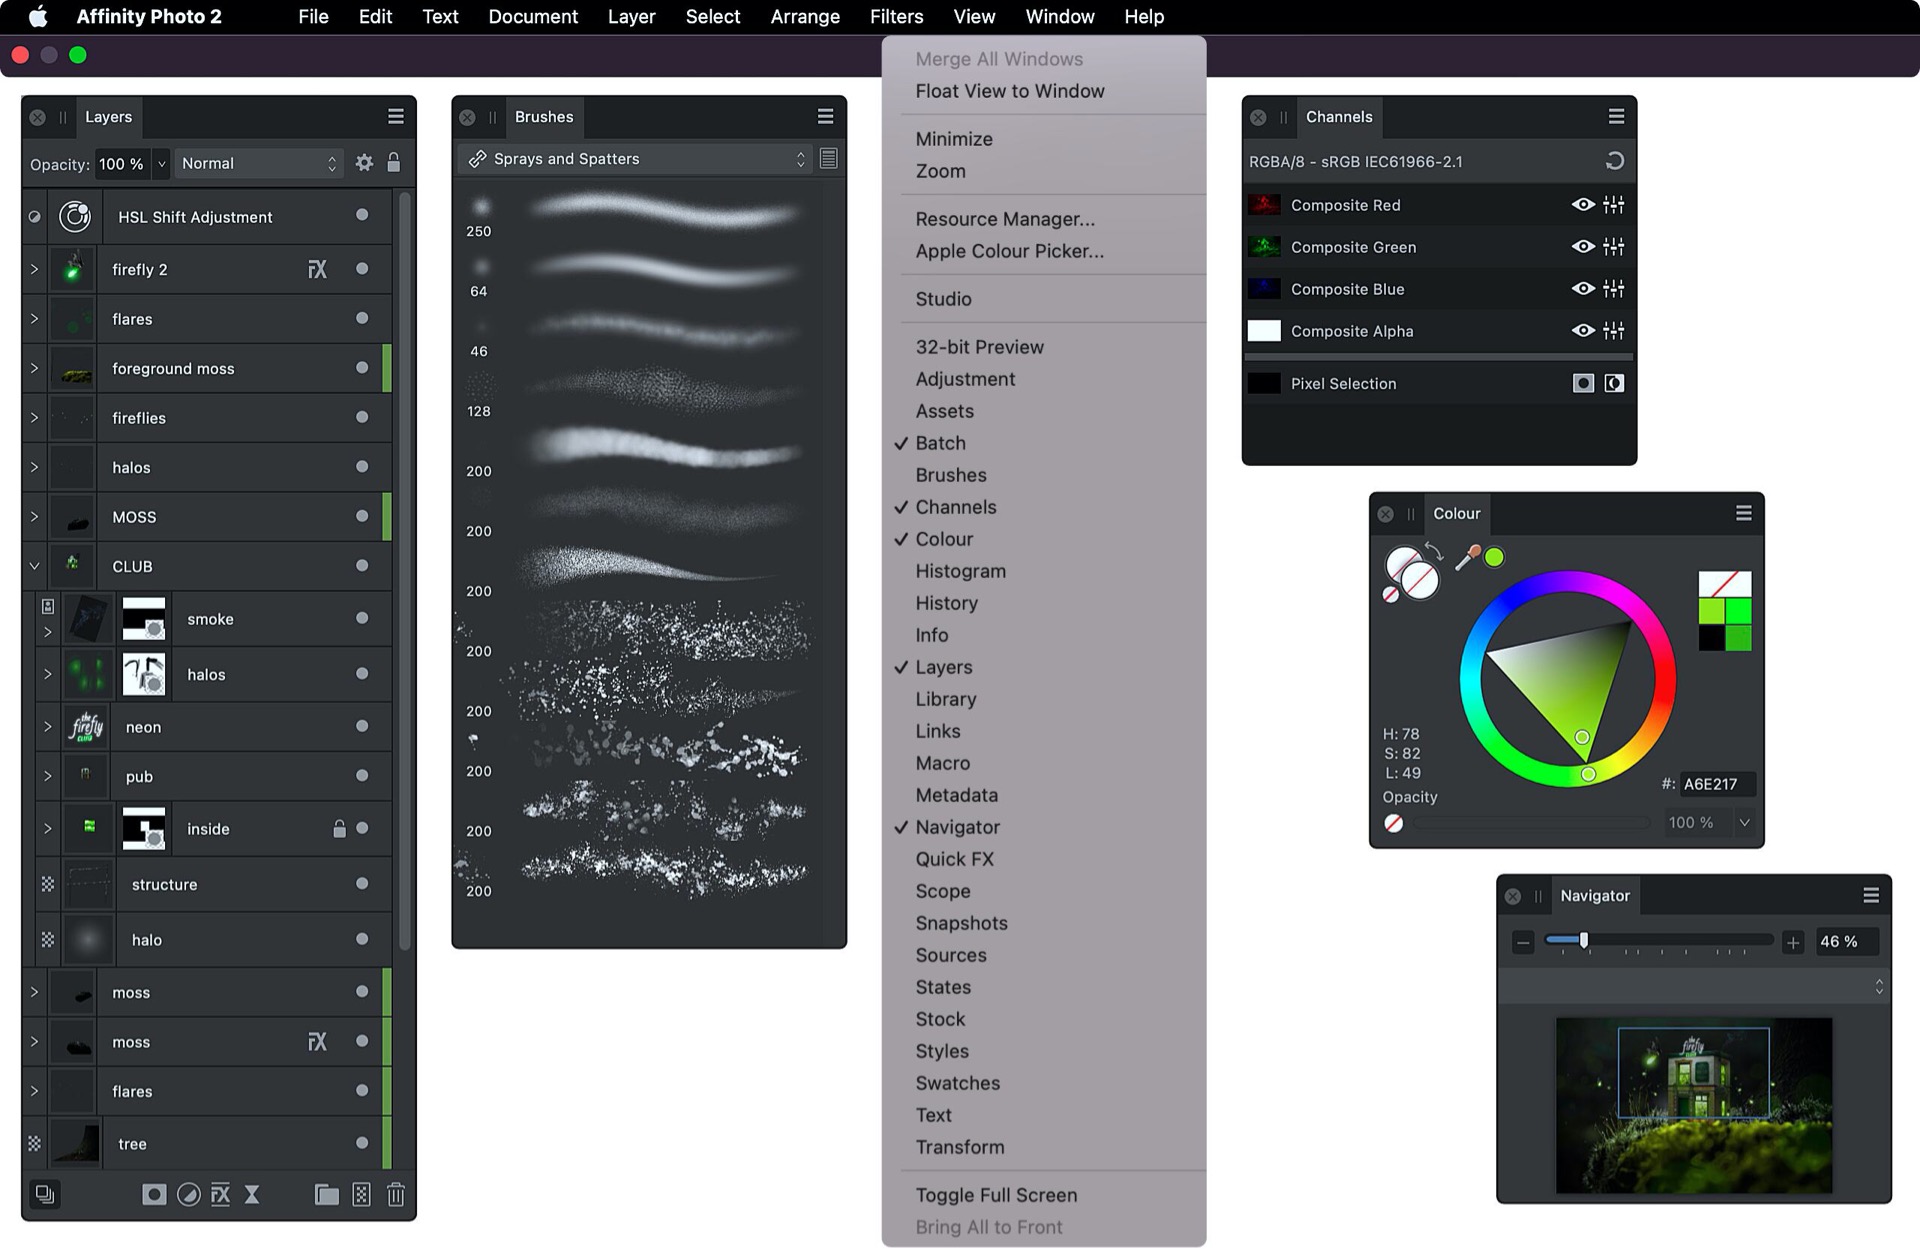The image size is (1920, 1249).
Task: Expand the foreground moss layer group
Action: click(34, 368)
